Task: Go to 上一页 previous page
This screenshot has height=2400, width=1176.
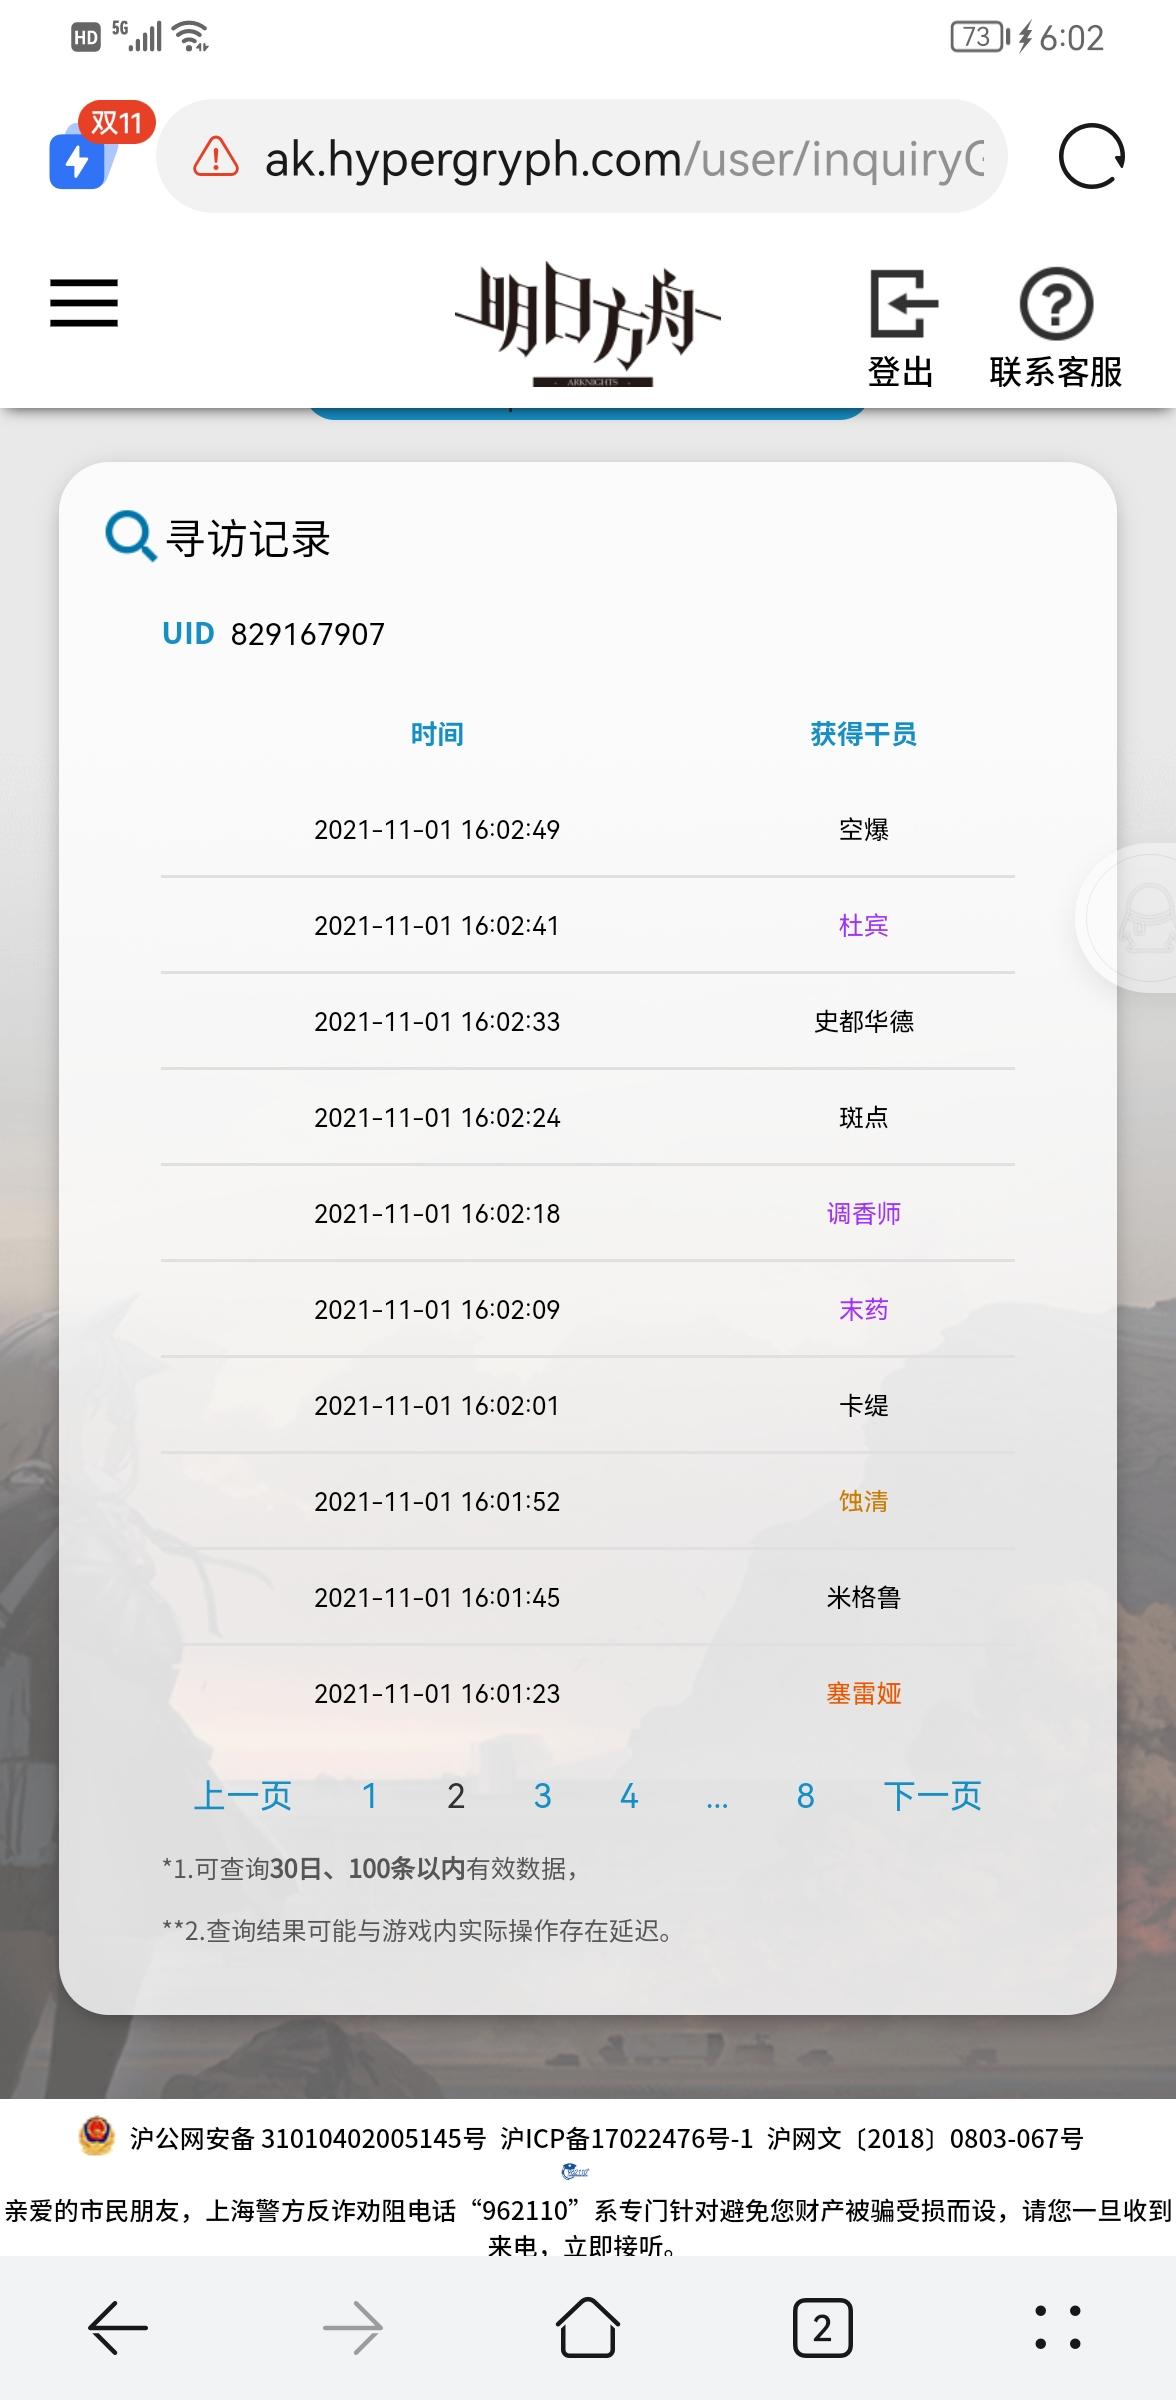Action: click(x=242, y=1796)
